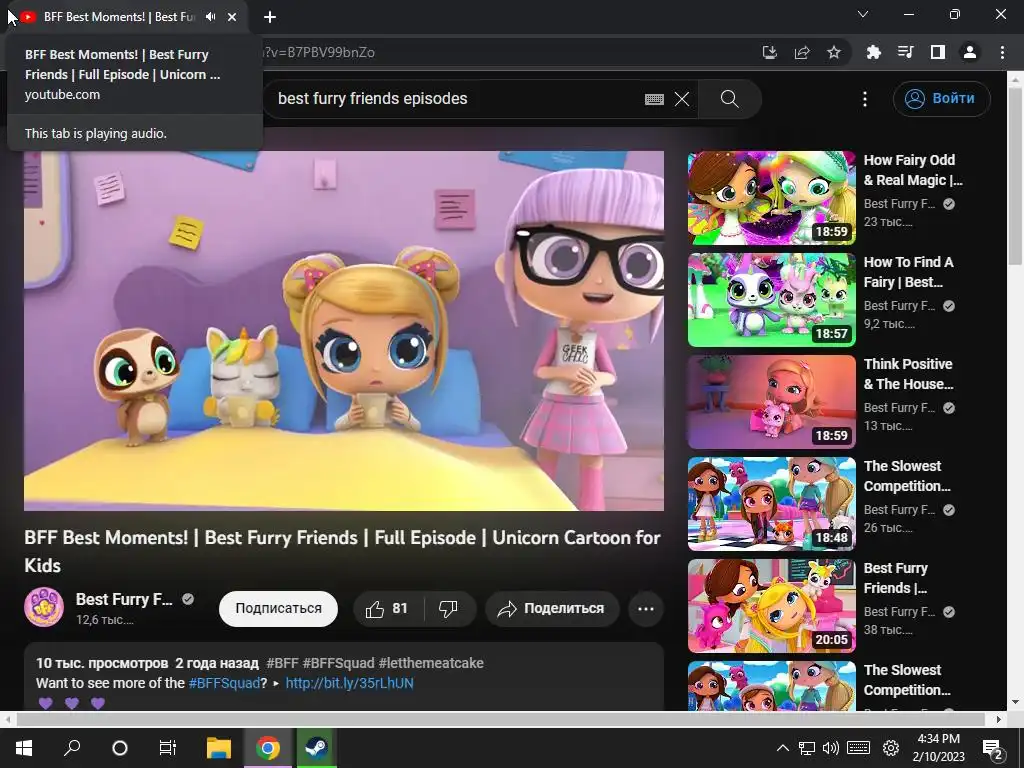Open Best Furry Friends 20:05 thumbnail
The width and height of the screenshot is (1024, 768).
(x=771, y=605)
